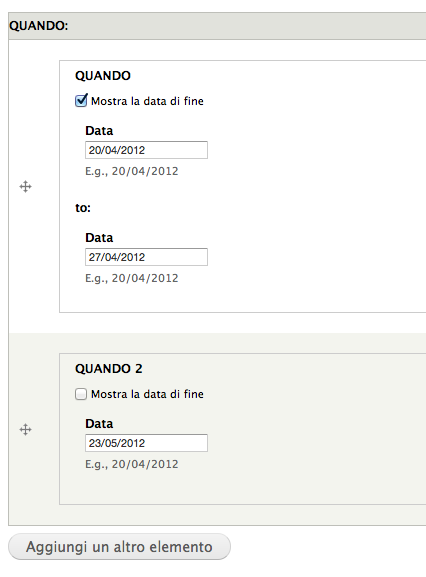
Task: Click the "Mostra la data di fine" label in QUANDO 2
Action: (147, 394)
